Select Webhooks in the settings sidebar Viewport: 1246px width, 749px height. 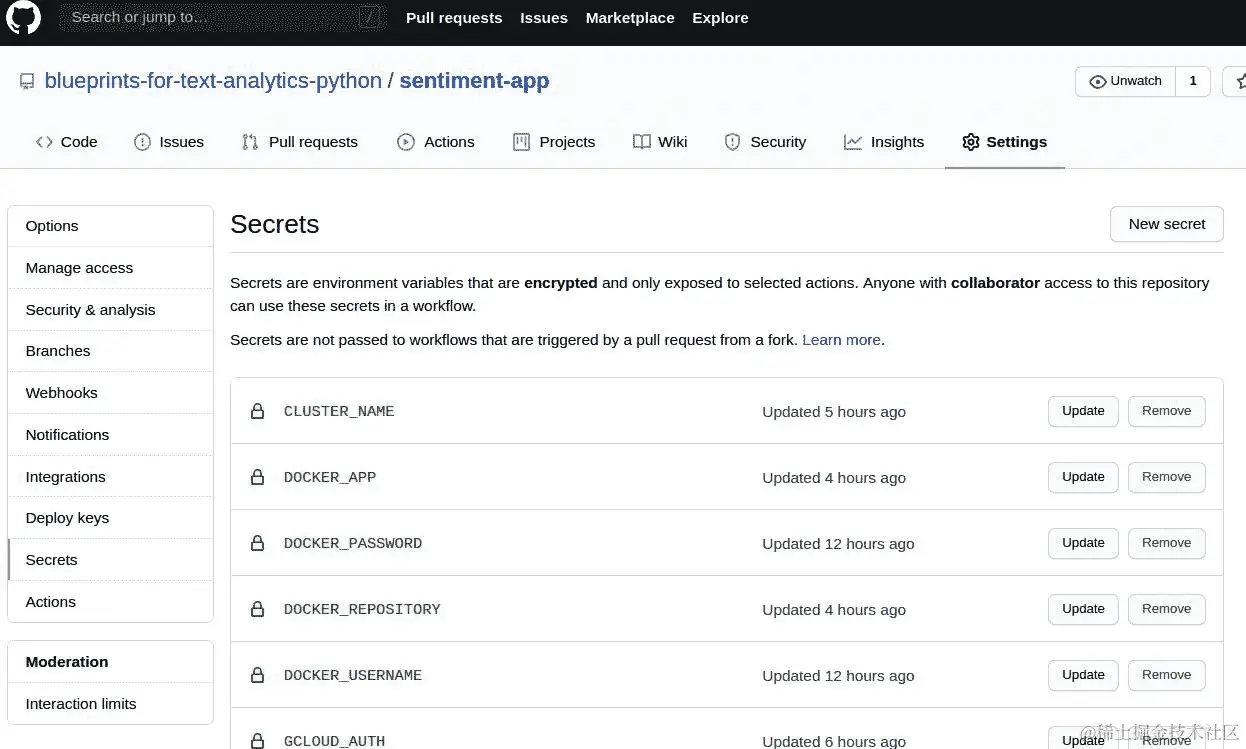62,393
